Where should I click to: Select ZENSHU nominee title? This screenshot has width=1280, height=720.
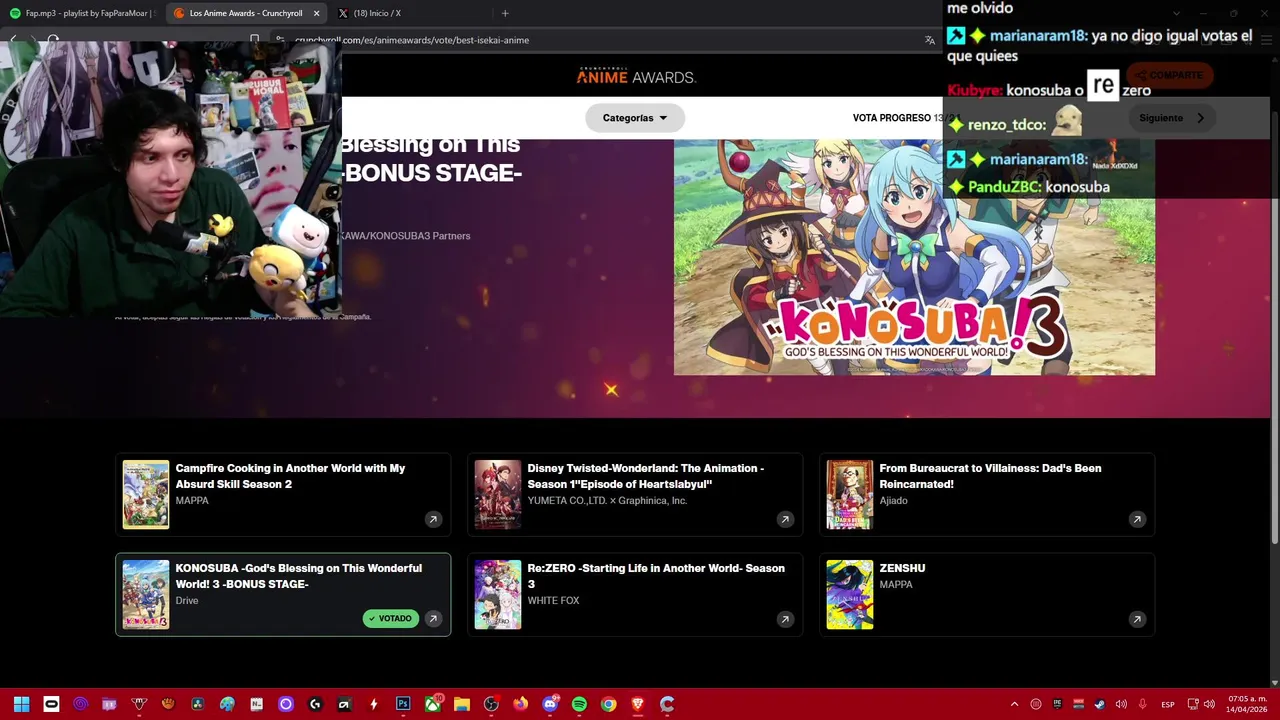(902, 568)
